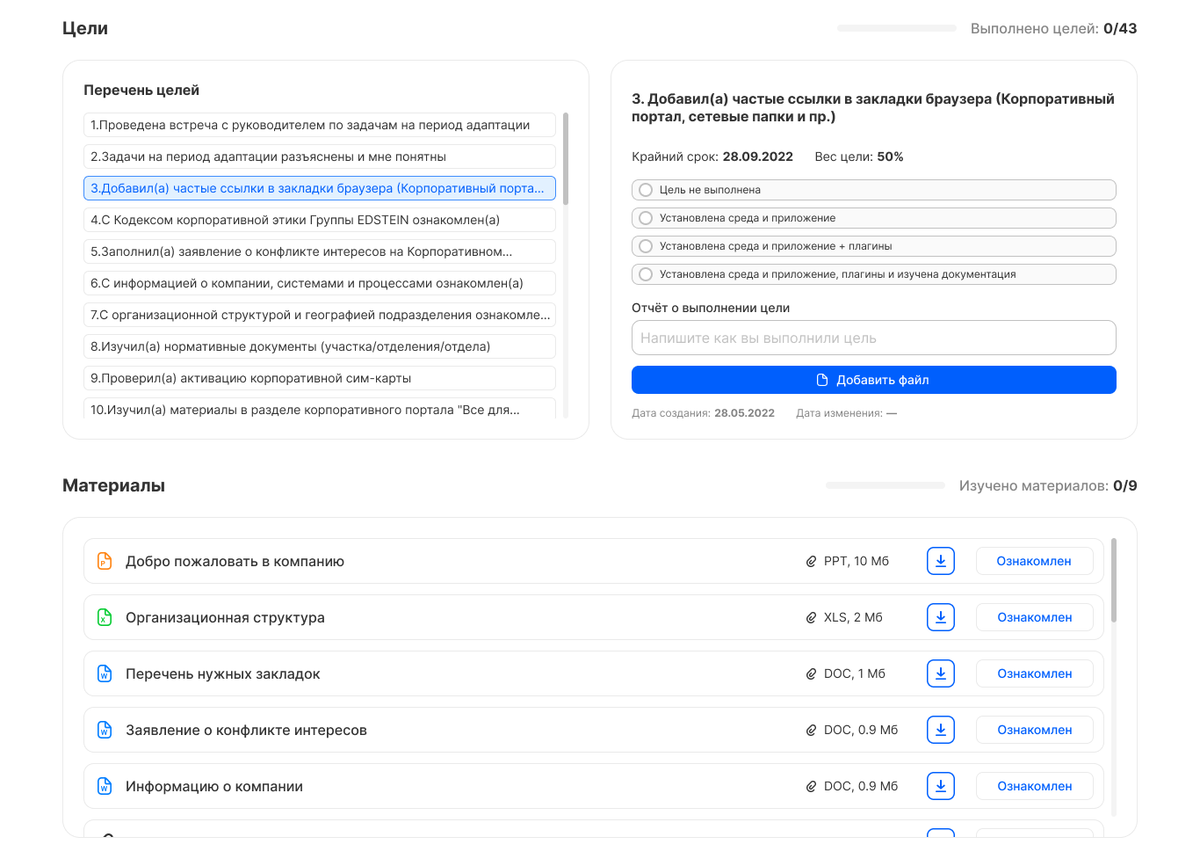Open goal 6 'С информацией о компании'
This screenshot has width=1200, height=866.
(319, 283)
